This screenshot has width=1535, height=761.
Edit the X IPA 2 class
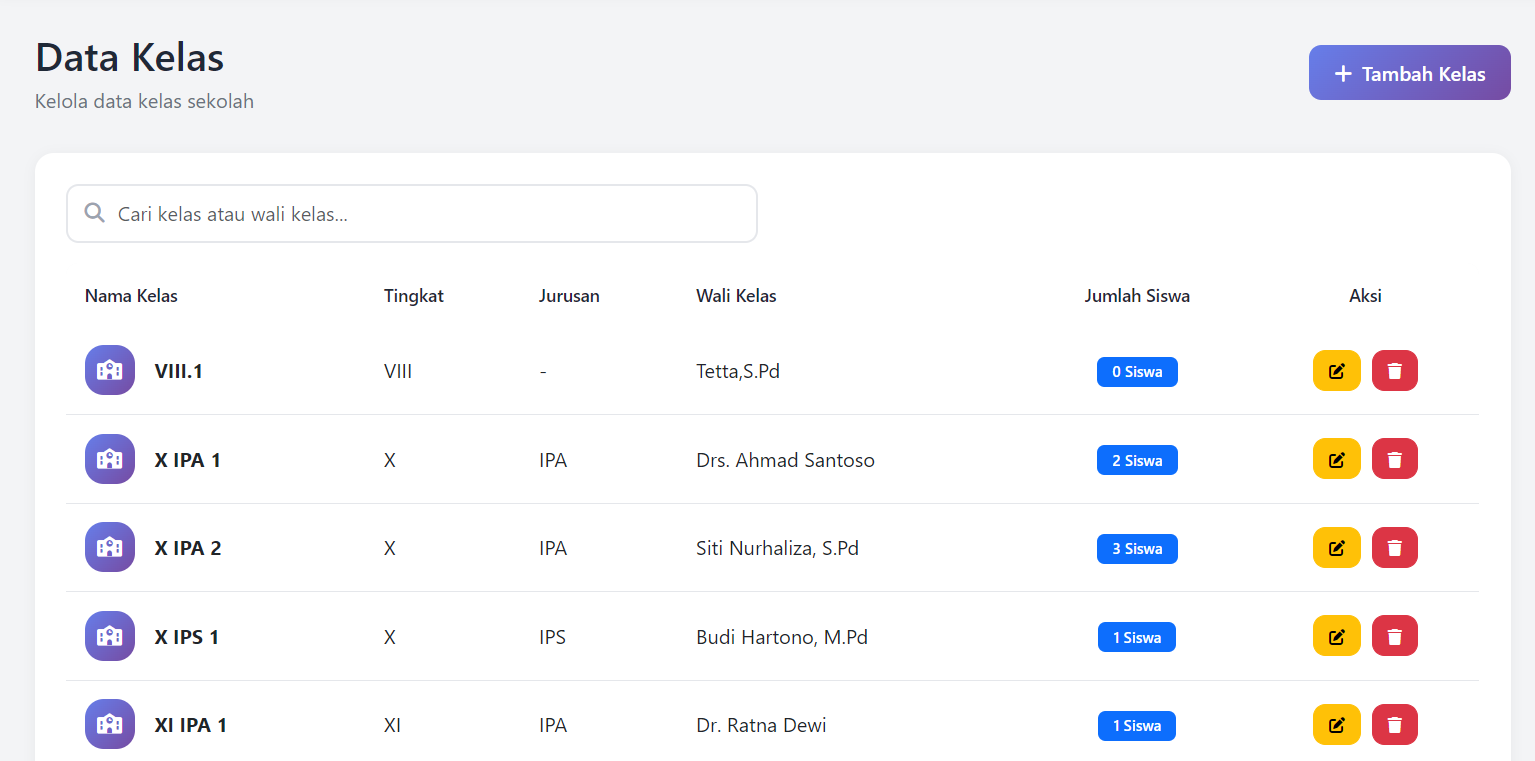(1336, 548)
